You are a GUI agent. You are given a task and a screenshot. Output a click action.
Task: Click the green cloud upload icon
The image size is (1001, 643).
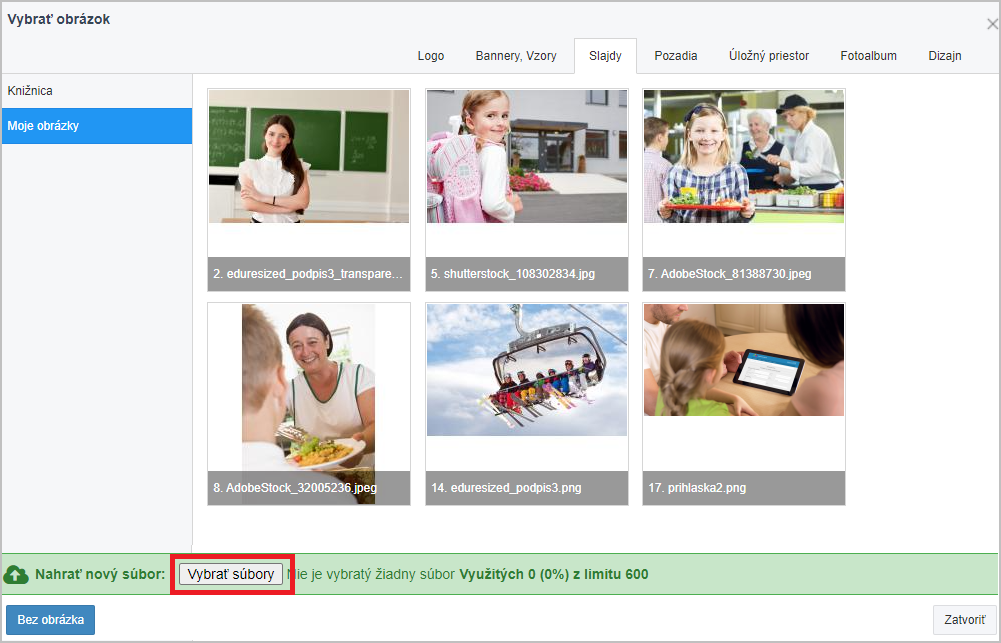16,575
